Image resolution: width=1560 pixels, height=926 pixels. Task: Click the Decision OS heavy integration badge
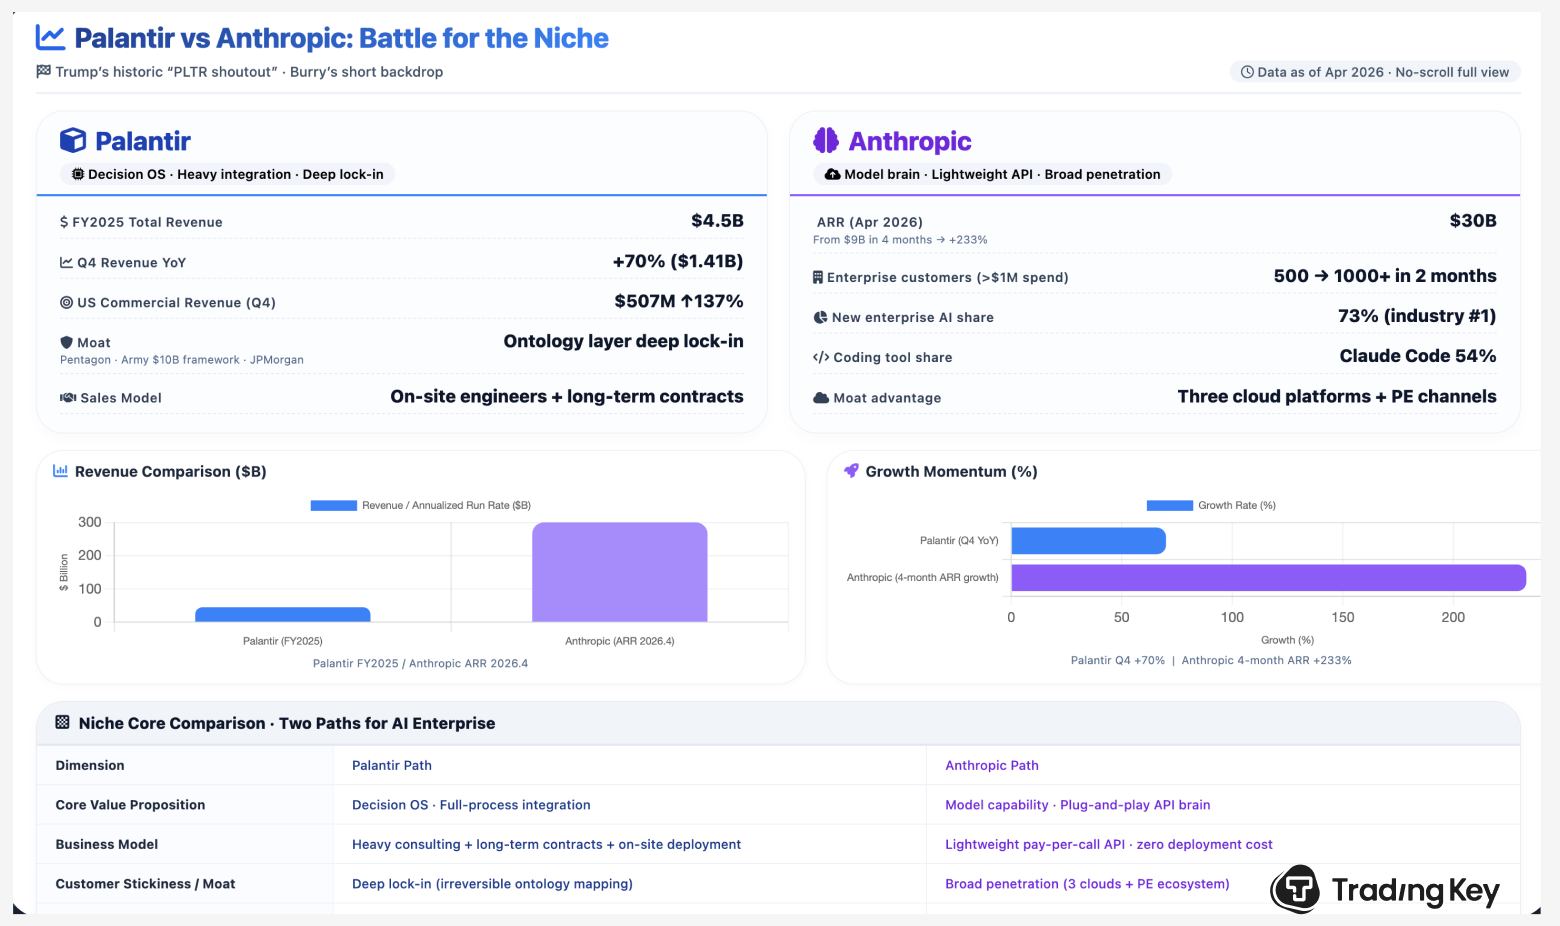[x=227, y=174]
